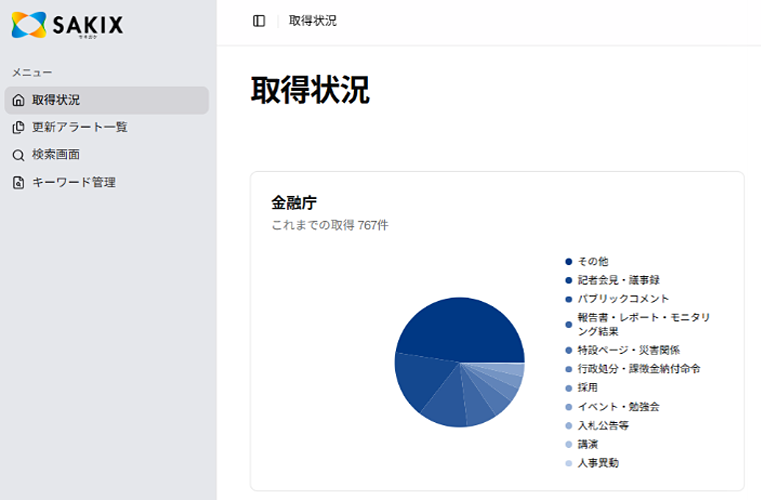Click the large 取得状況 page heading

click(310, 90)
